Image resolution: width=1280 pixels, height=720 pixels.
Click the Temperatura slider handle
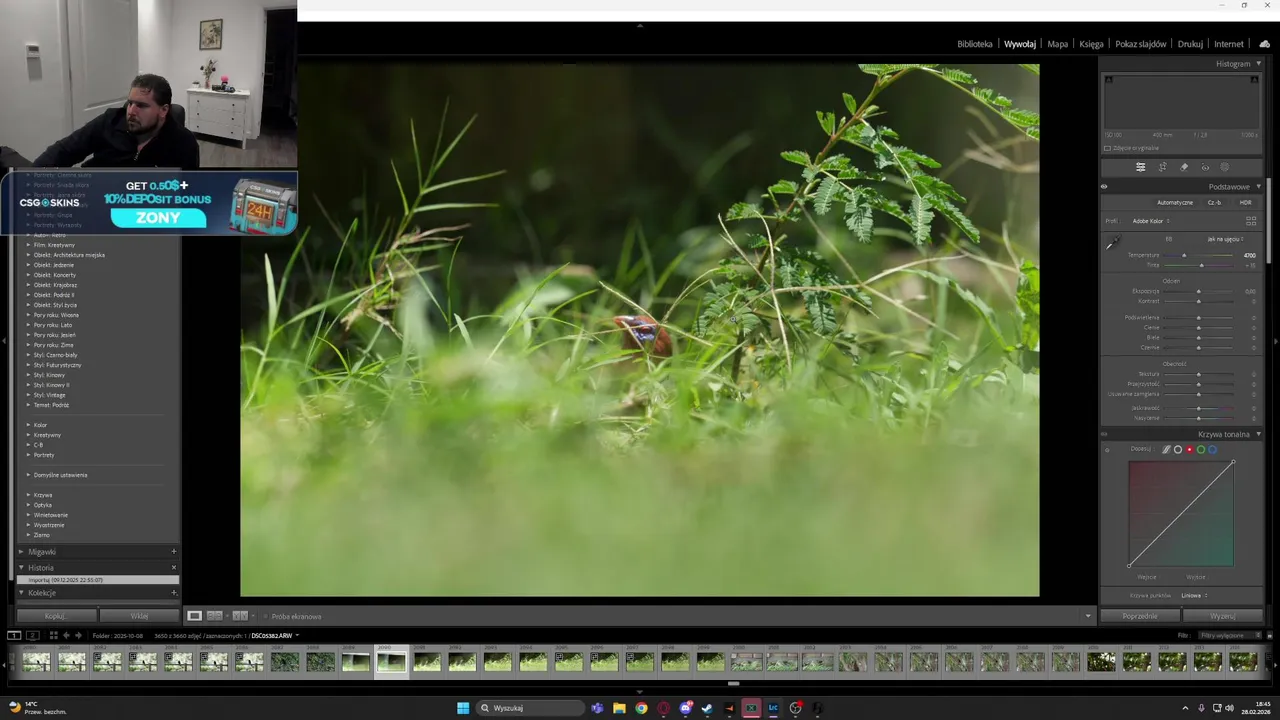coord(1184,255)
